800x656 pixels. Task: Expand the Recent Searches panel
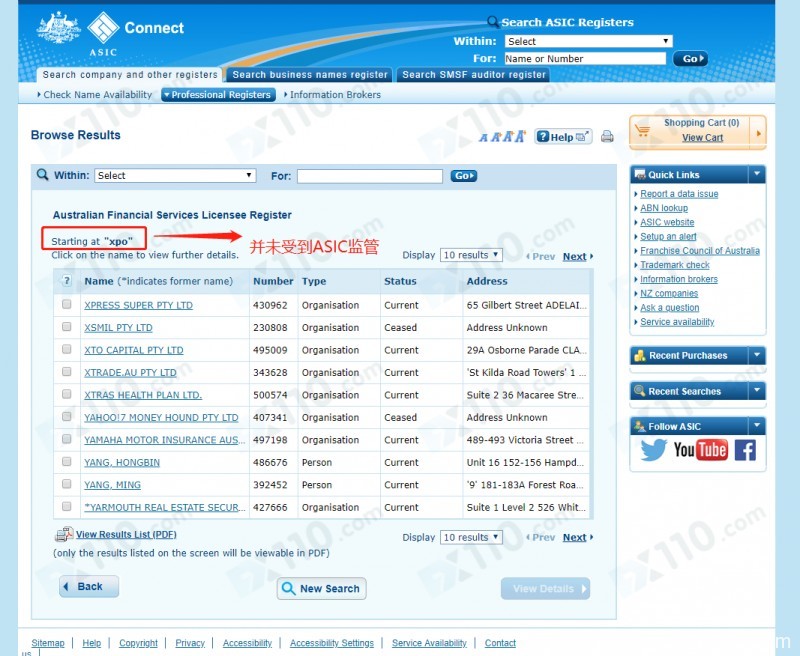coord(757,391)
